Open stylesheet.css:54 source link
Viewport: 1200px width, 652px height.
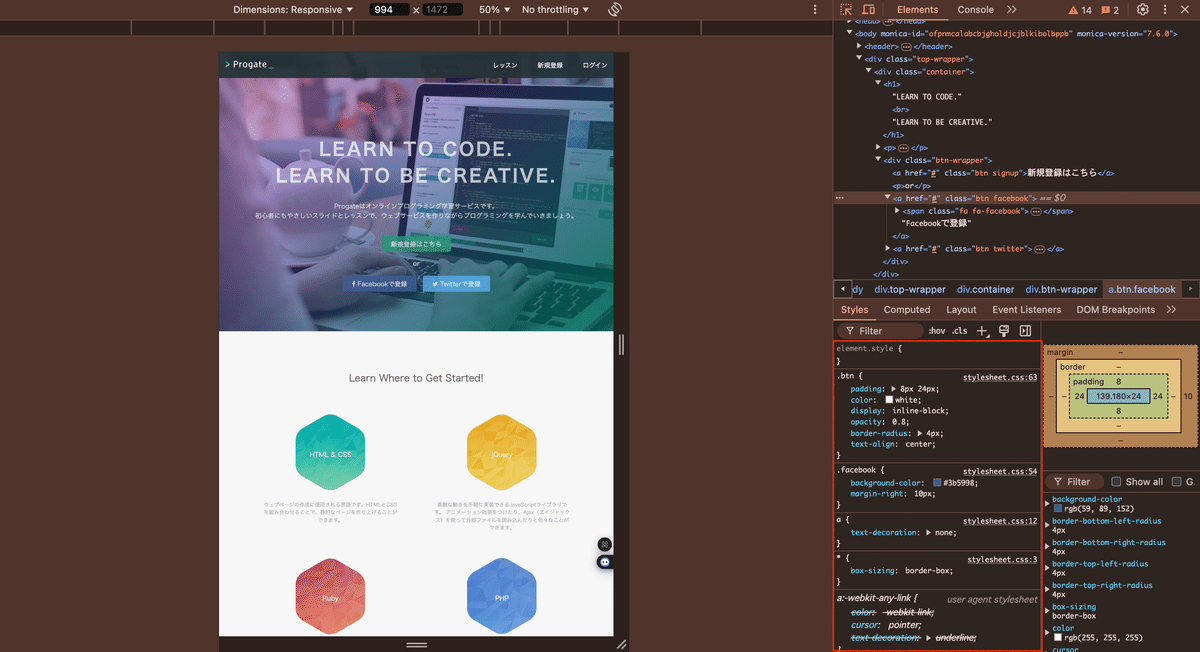point(1000,471)
